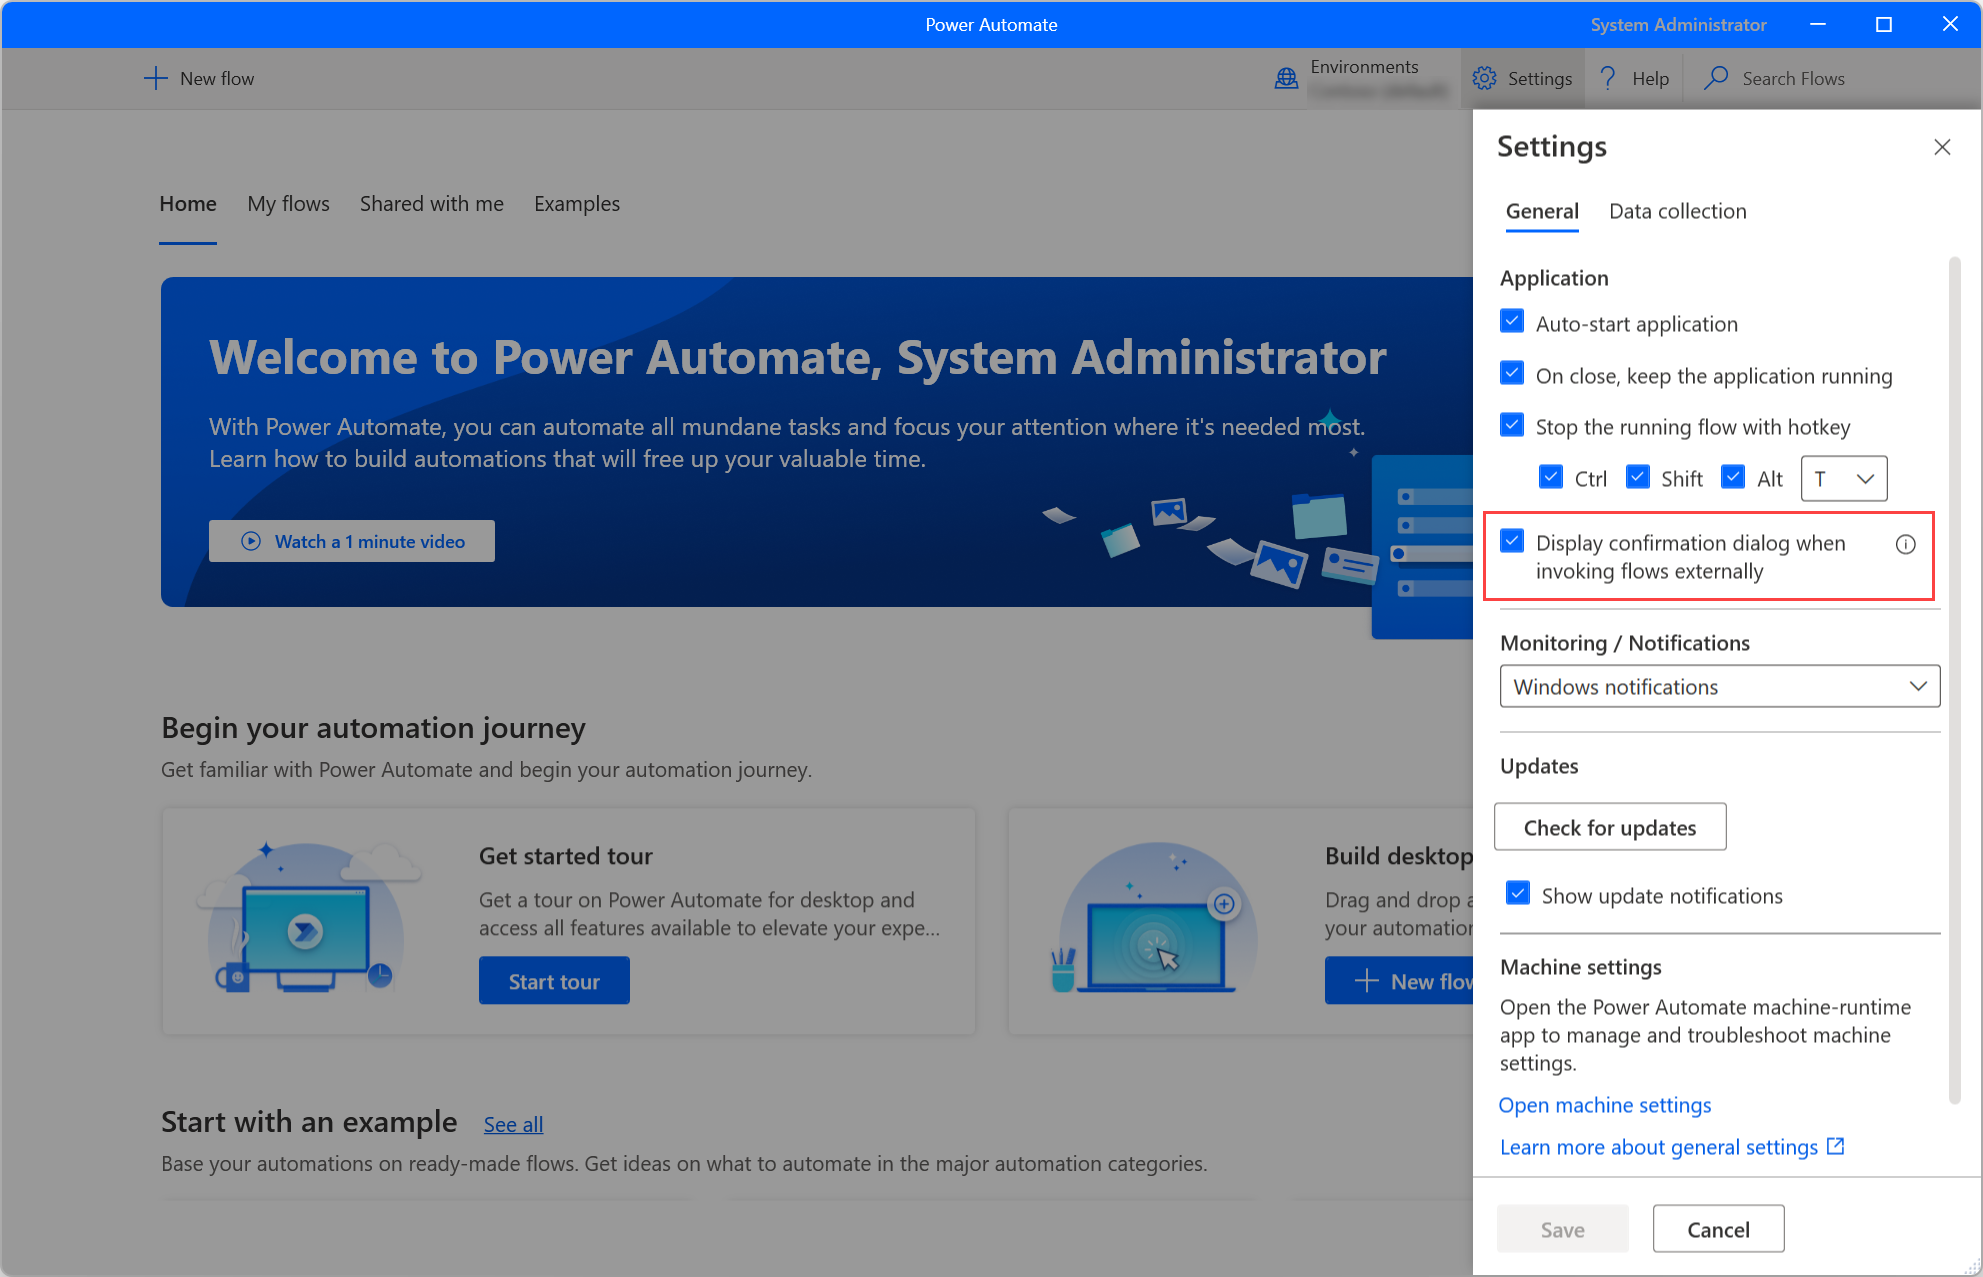Viewport: 1983px width, 1277px height.
Task: Open Environments panel
Action: (x=1351, y=78)
